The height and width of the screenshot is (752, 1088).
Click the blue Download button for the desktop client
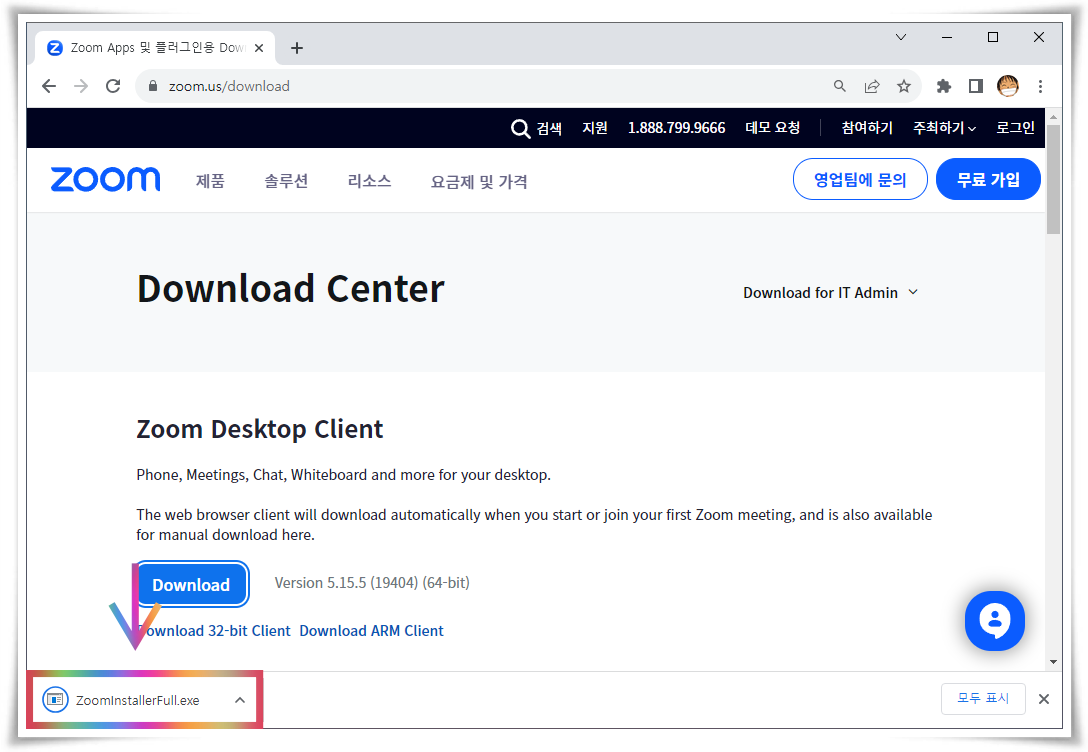tap(191, 584)
